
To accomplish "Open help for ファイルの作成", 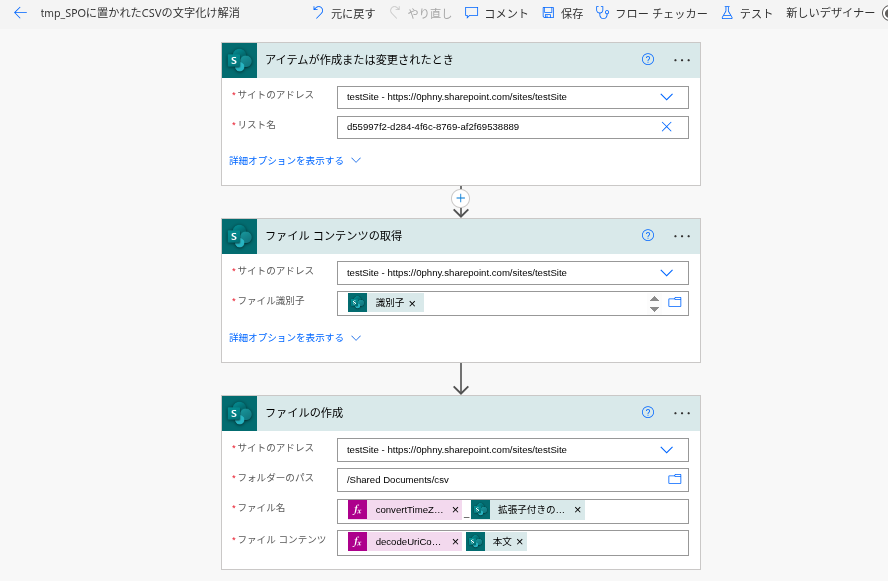I will tap(648, 412).
